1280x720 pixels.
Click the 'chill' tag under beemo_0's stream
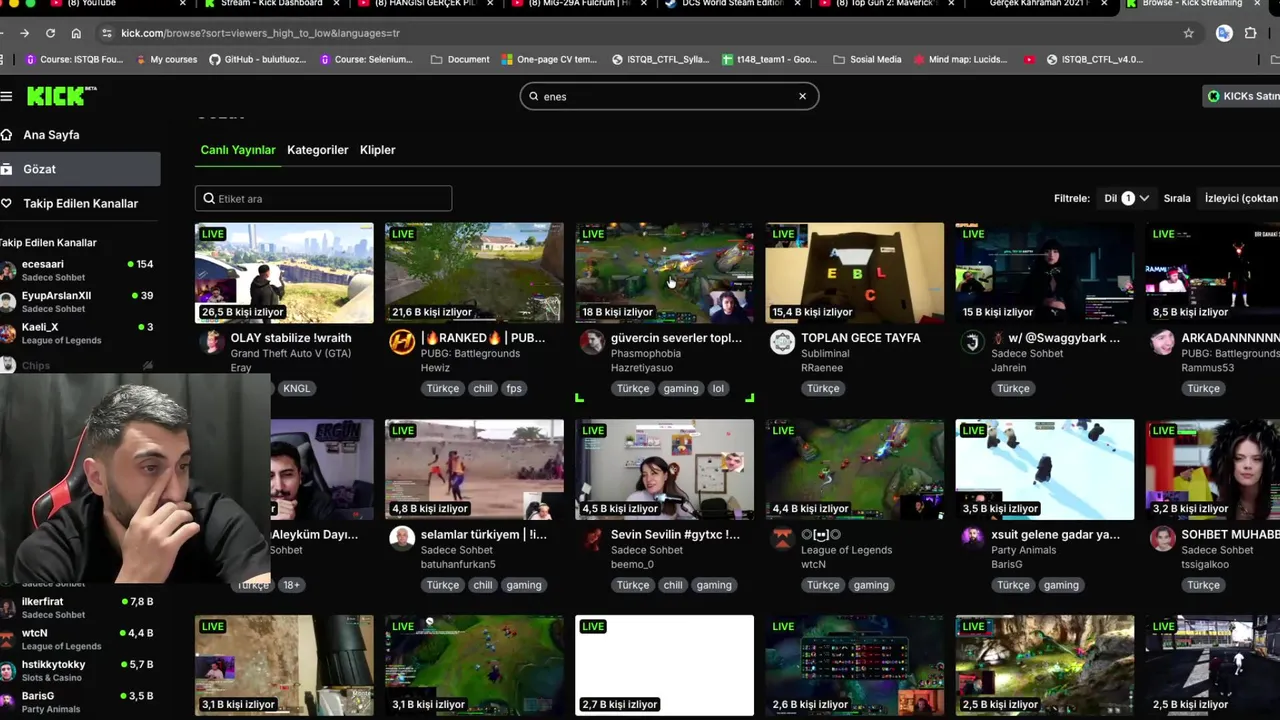tap(673, 585)
